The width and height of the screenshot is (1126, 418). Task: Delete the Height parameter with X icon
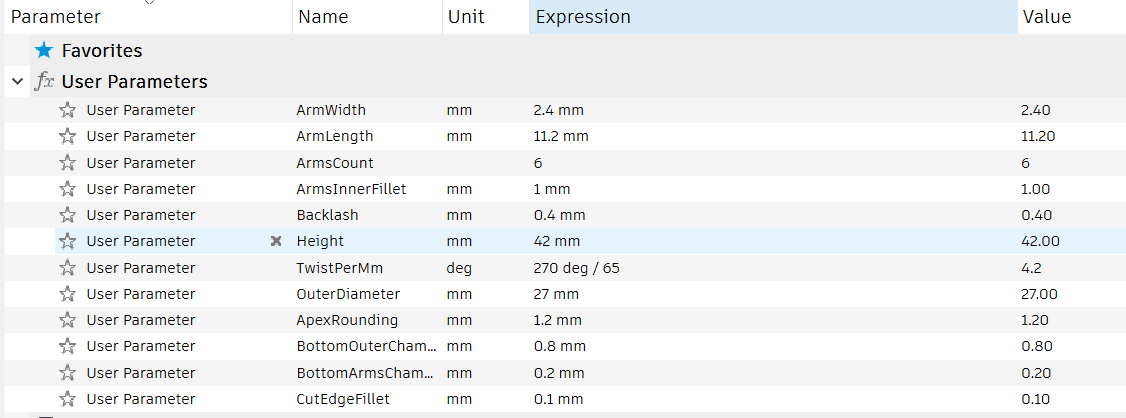[x=276, y=241]
